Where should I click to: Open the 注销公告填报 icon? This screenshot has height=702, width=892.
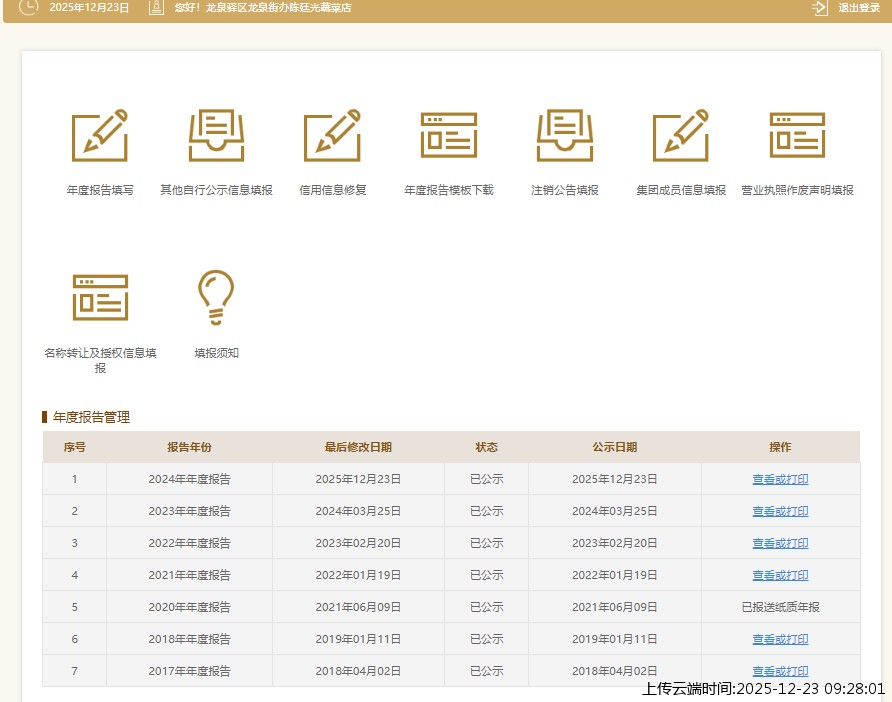565,135
